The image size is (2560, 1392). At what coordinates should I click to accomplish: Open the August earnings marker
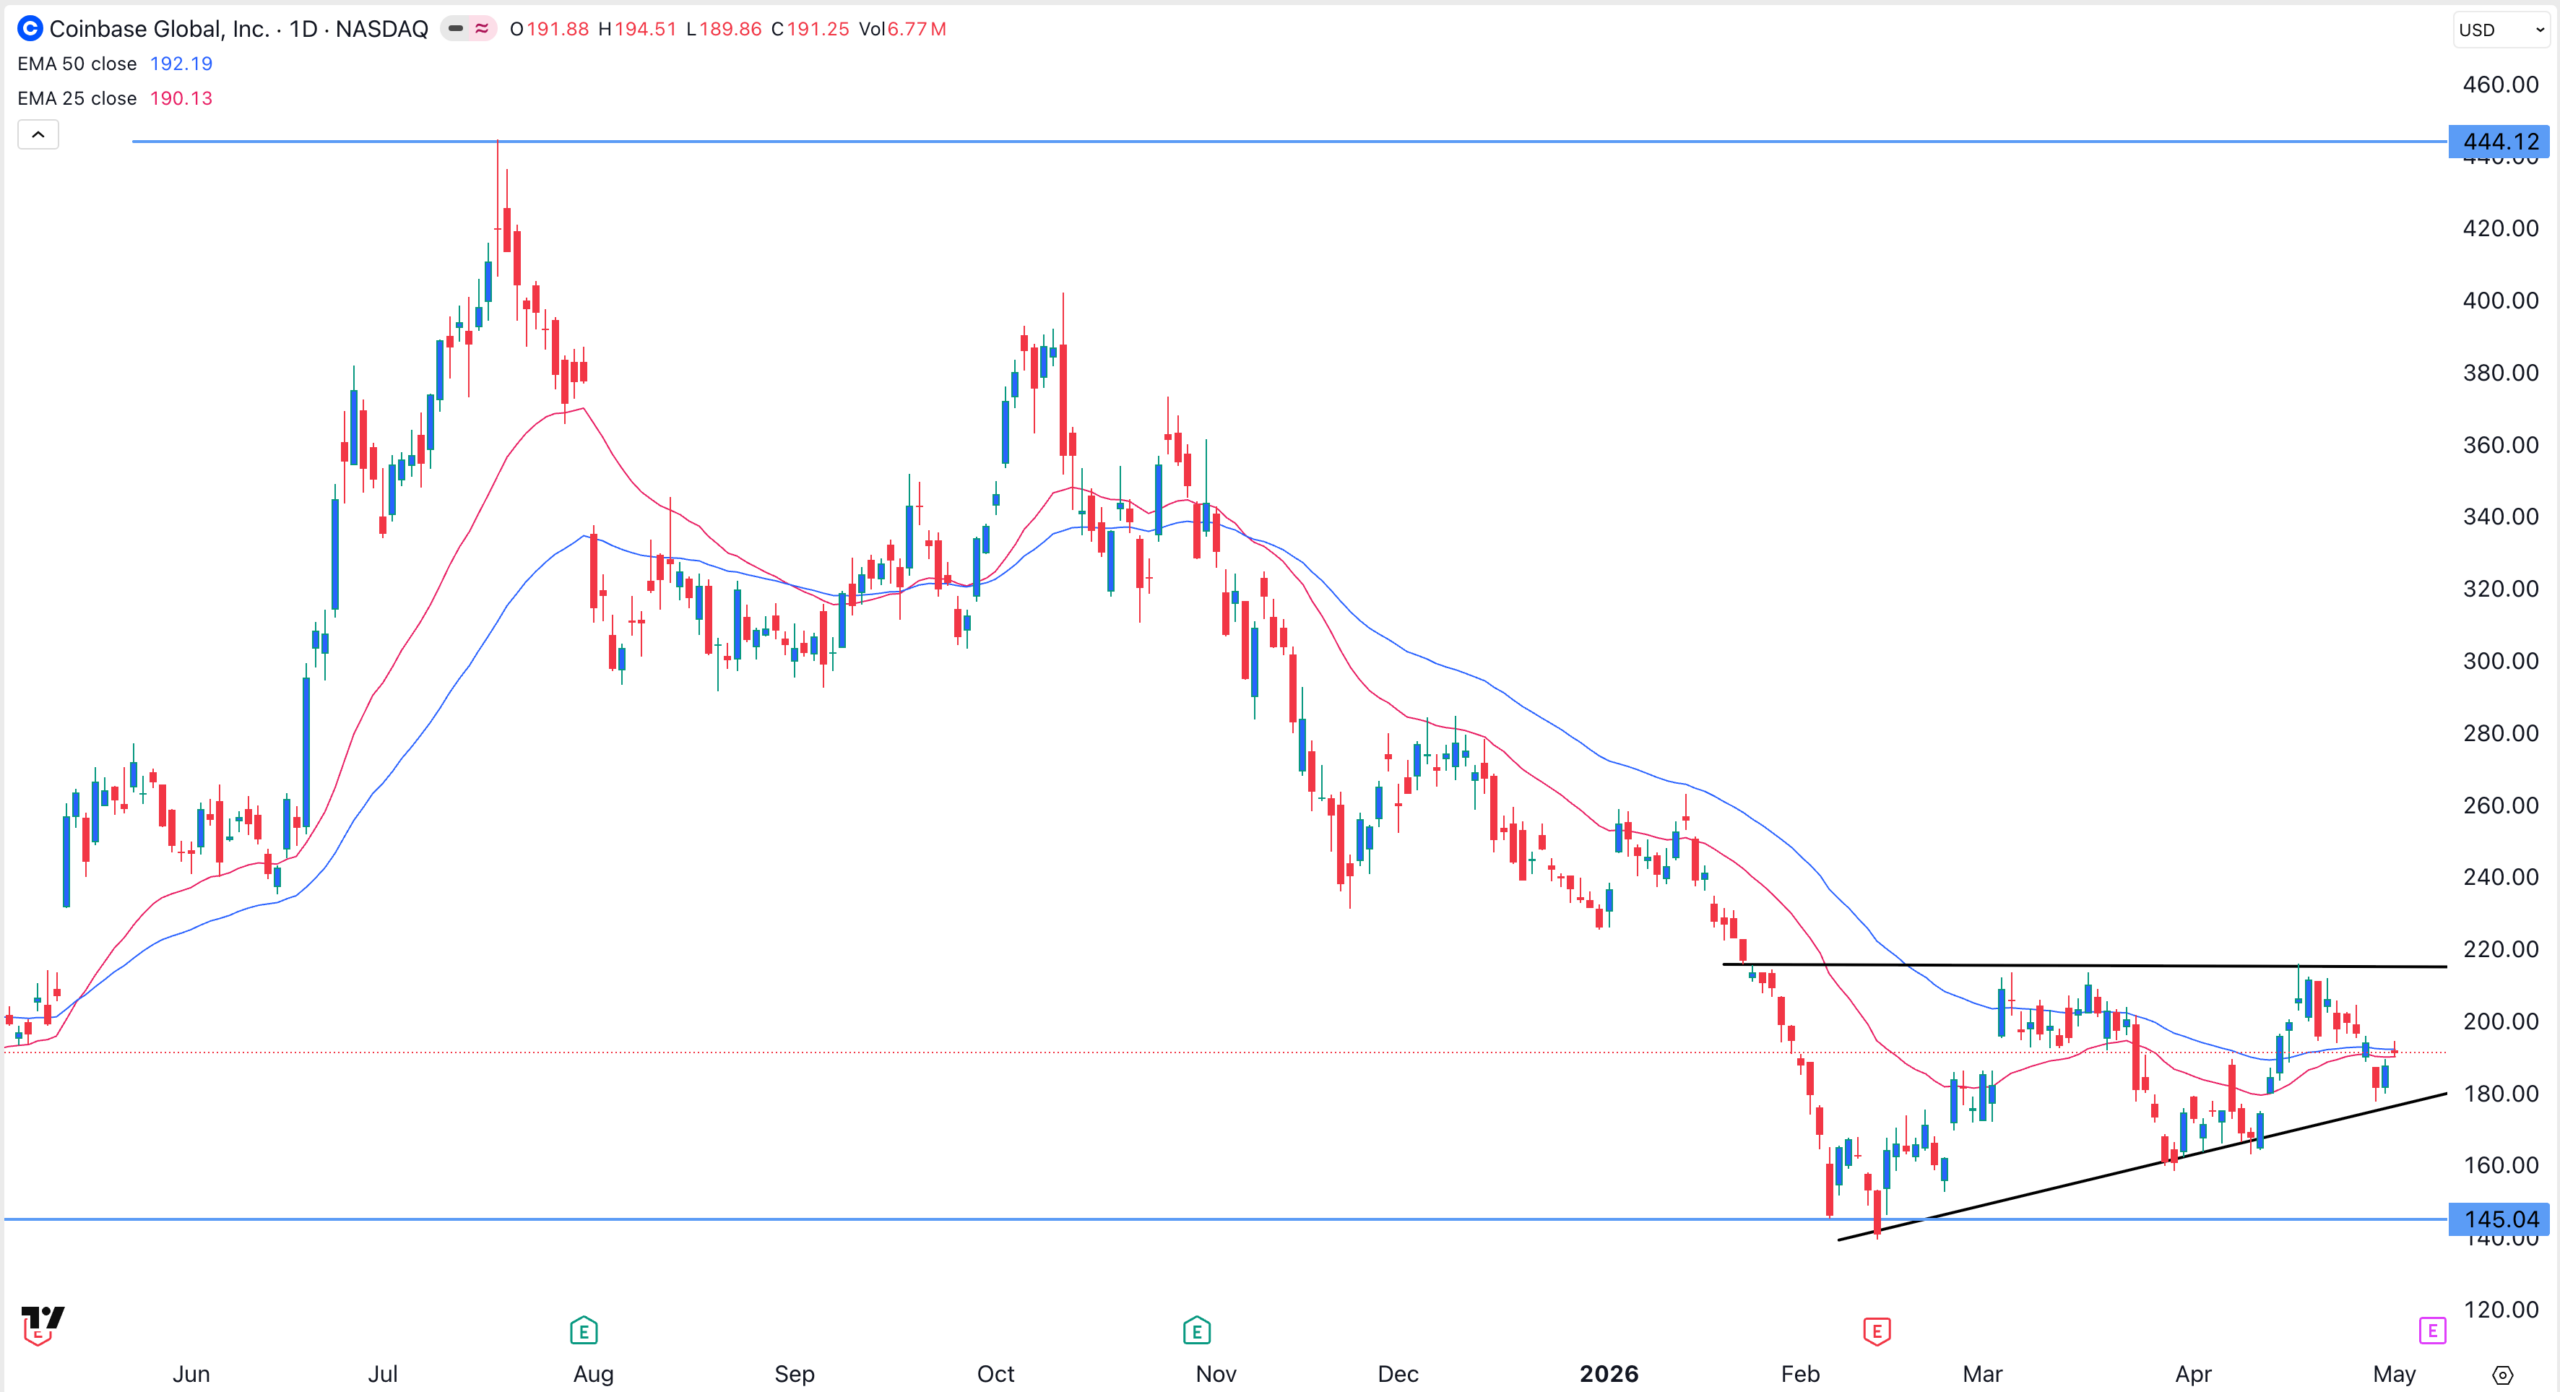[x=584, y=1331]
